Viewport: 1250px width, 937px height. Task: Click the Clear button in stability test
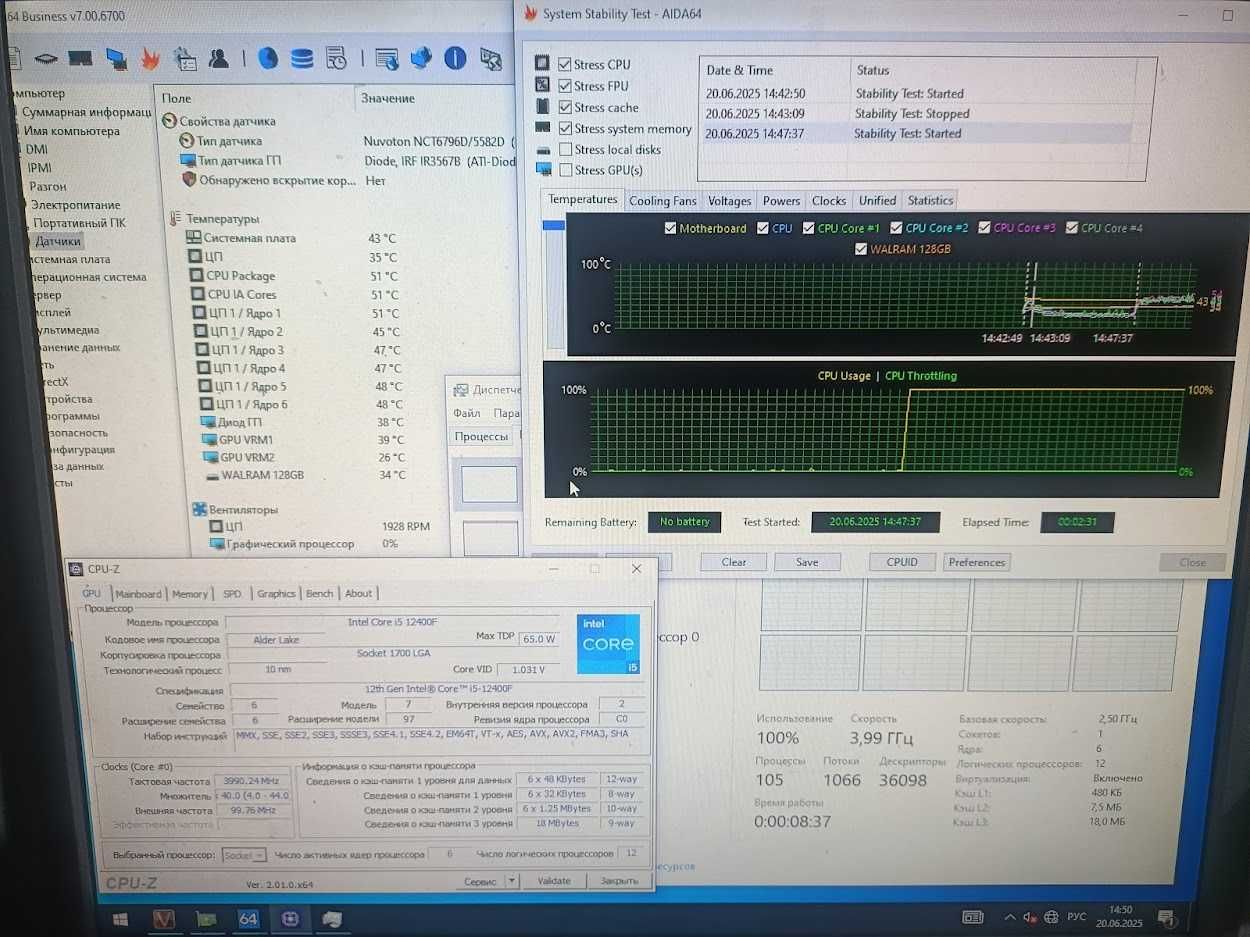(734, 562)
